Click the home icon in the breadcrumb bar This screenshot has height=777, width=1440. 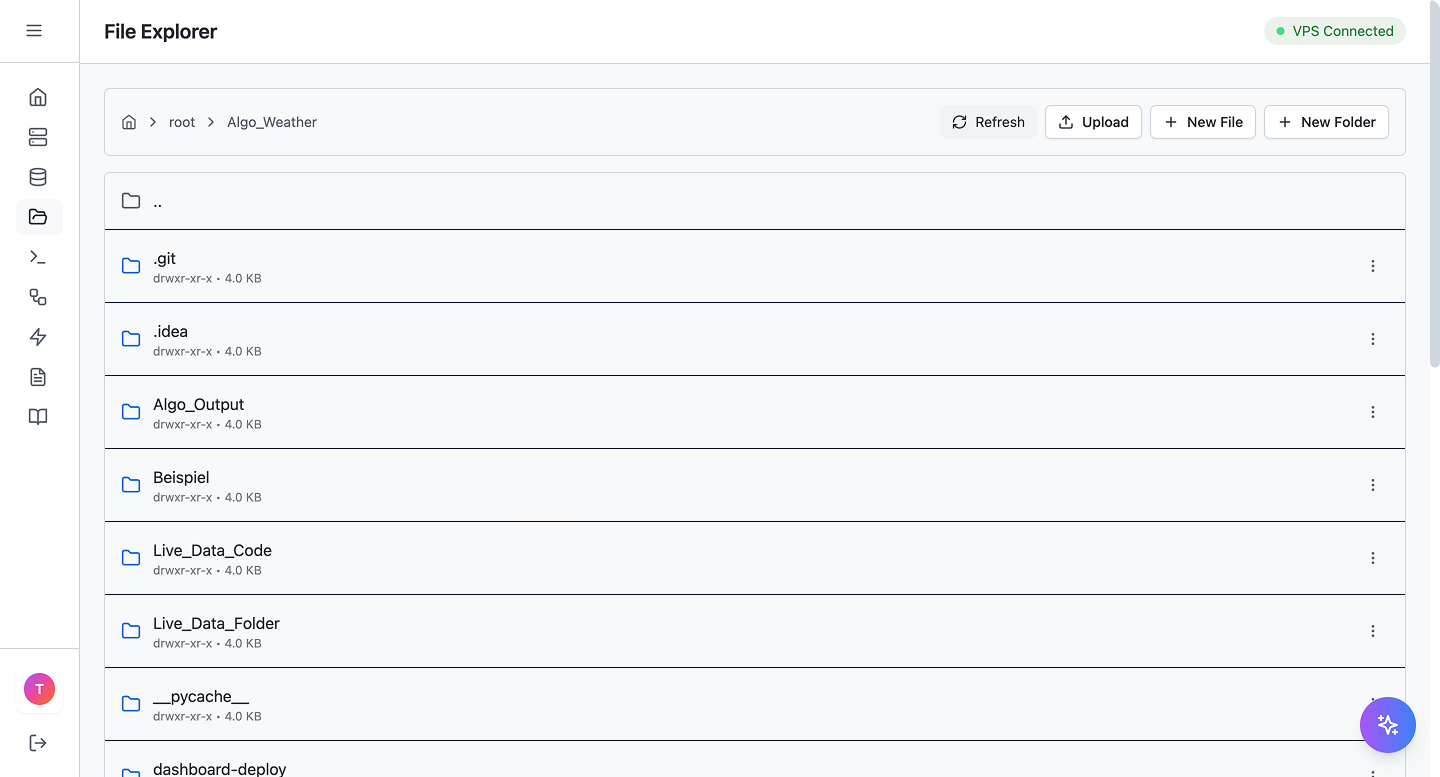(129, 121)
